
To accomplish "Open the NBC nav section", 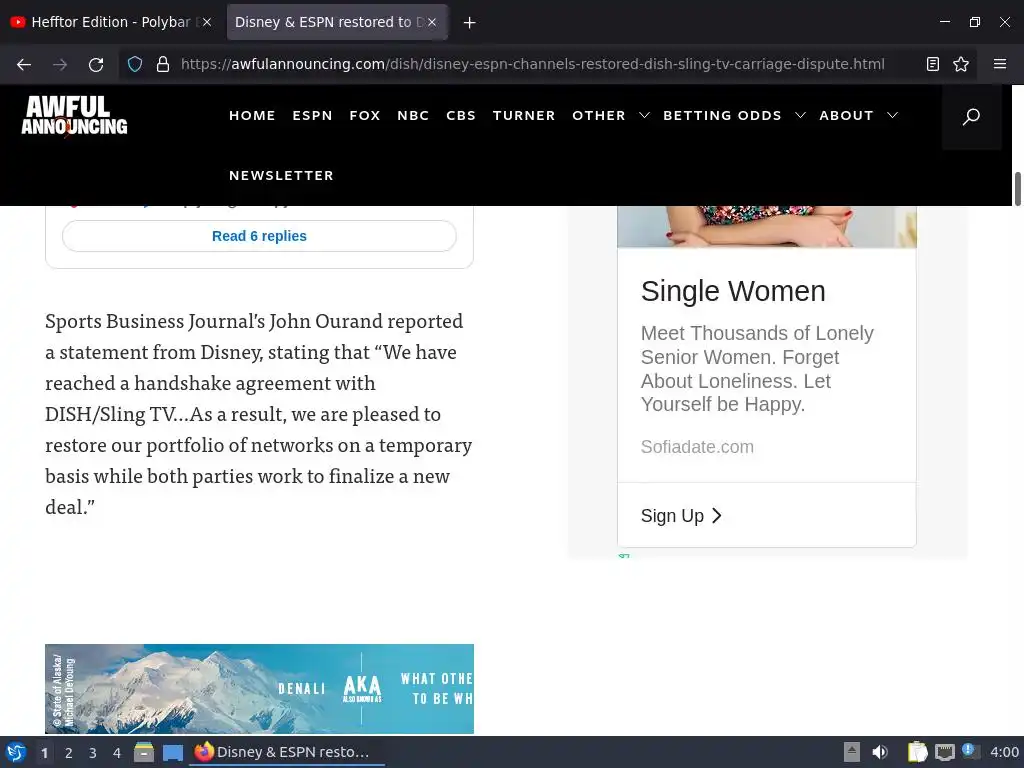I will coord(413,116).
